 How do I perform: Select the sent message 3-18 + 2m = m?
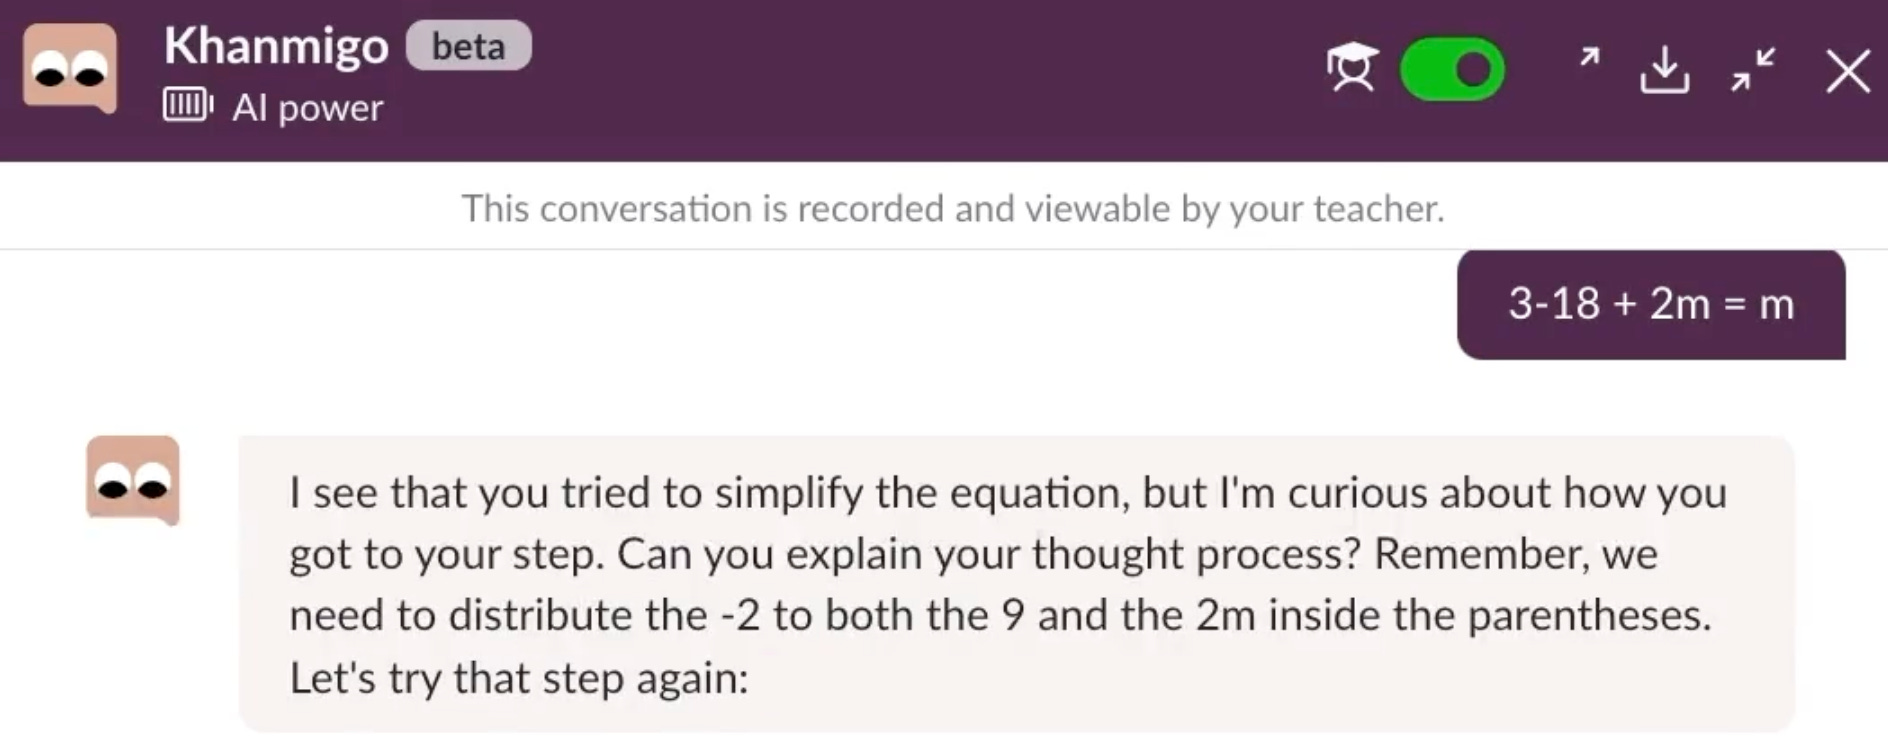point(1651,304)
